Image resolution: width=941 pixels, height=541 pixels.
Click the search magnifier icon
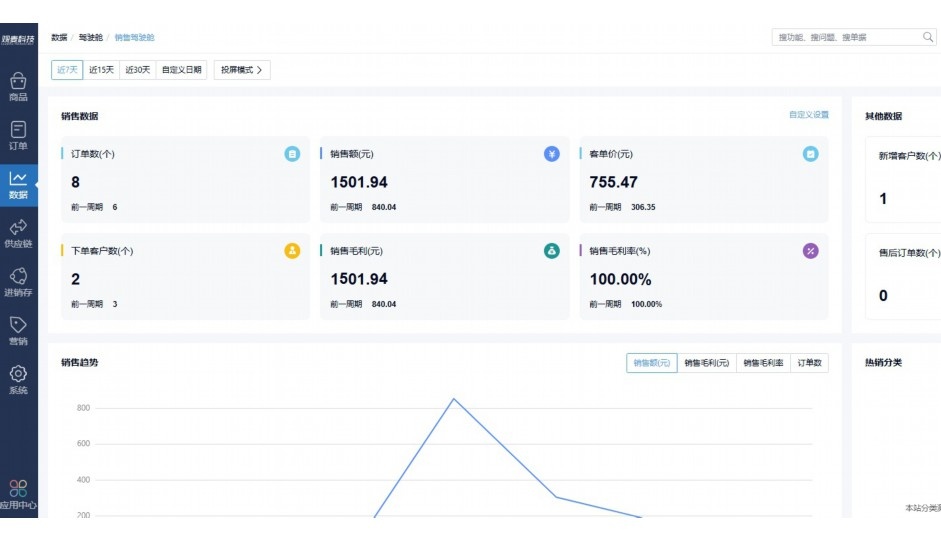[x=927, y=37]
